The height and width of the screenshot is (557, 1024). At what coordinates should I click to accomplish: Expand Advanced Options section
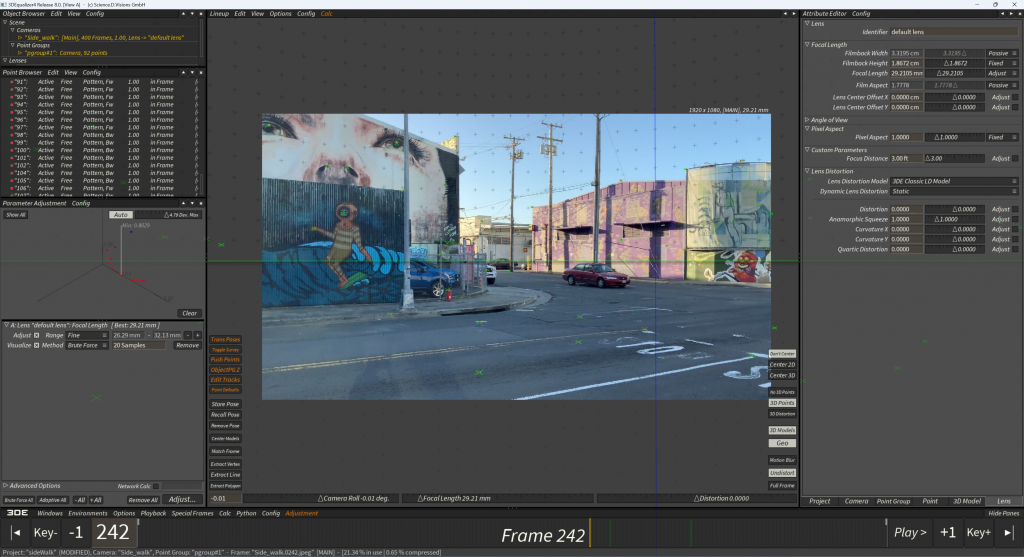click(x=5, y=486)
